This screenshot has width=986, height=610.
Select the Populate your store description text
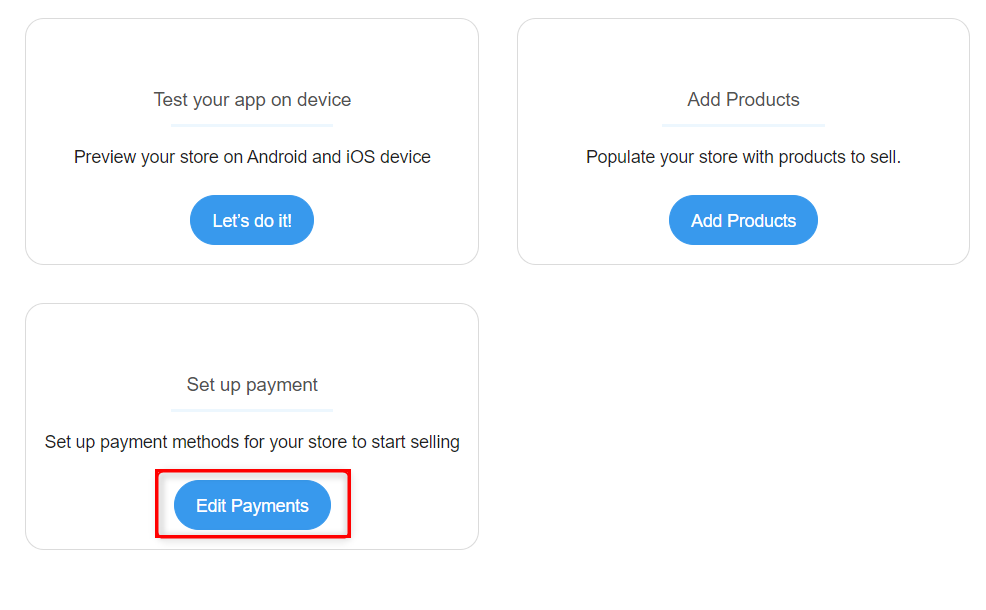tap(742, 156)
